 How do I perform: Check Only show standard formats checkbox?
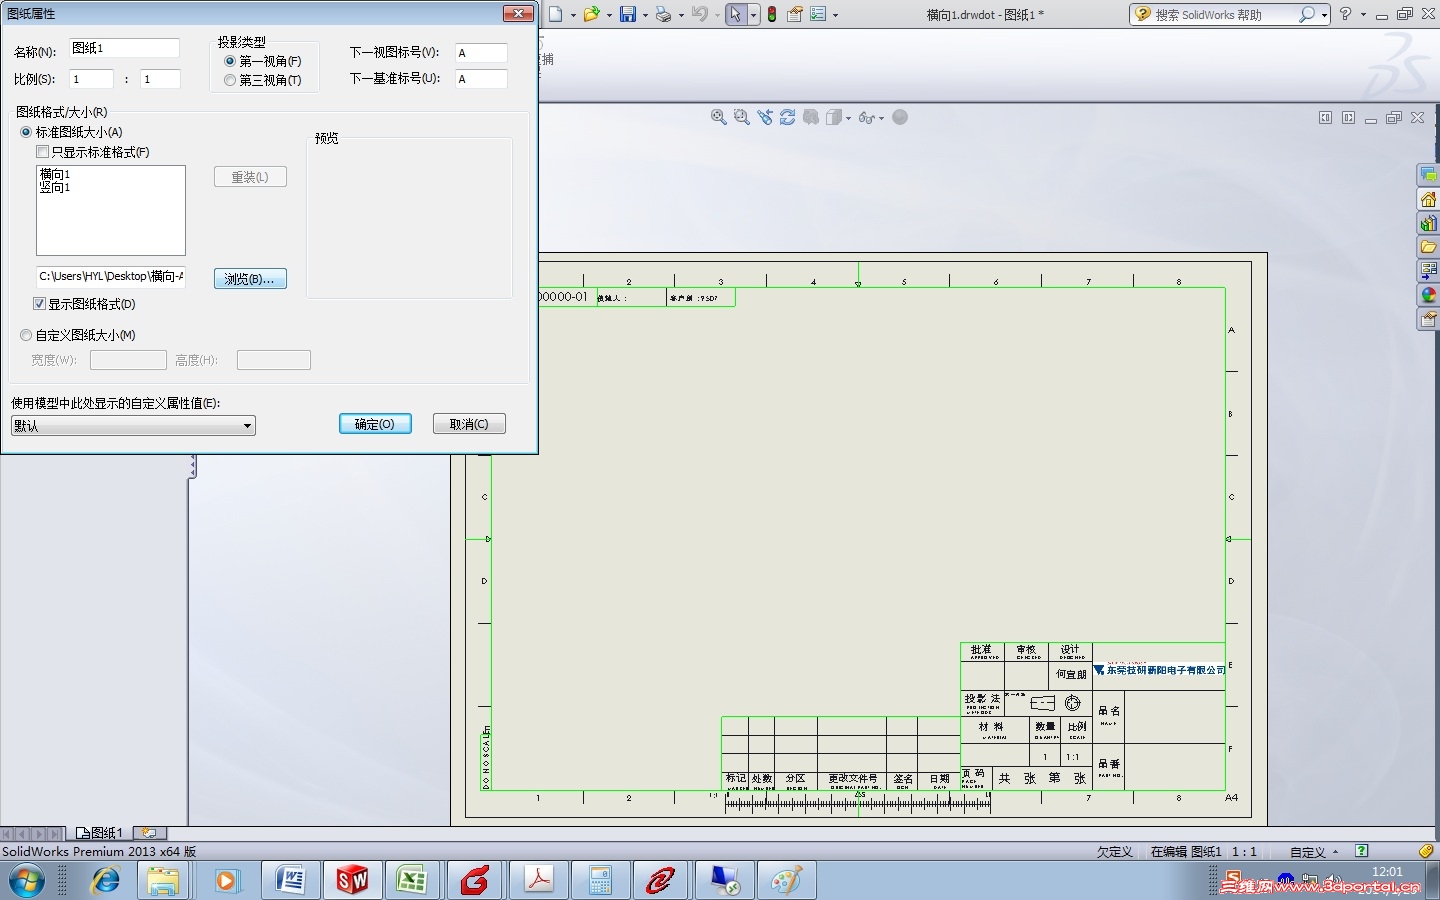point(42,152)
